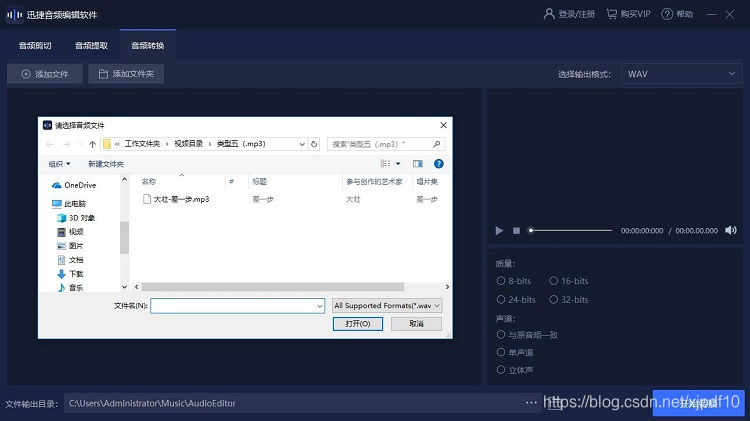Image resolution: width=750 pixels, height=421 pixels.
Task: Go forward in file dialog navigation
Action: 66,144
